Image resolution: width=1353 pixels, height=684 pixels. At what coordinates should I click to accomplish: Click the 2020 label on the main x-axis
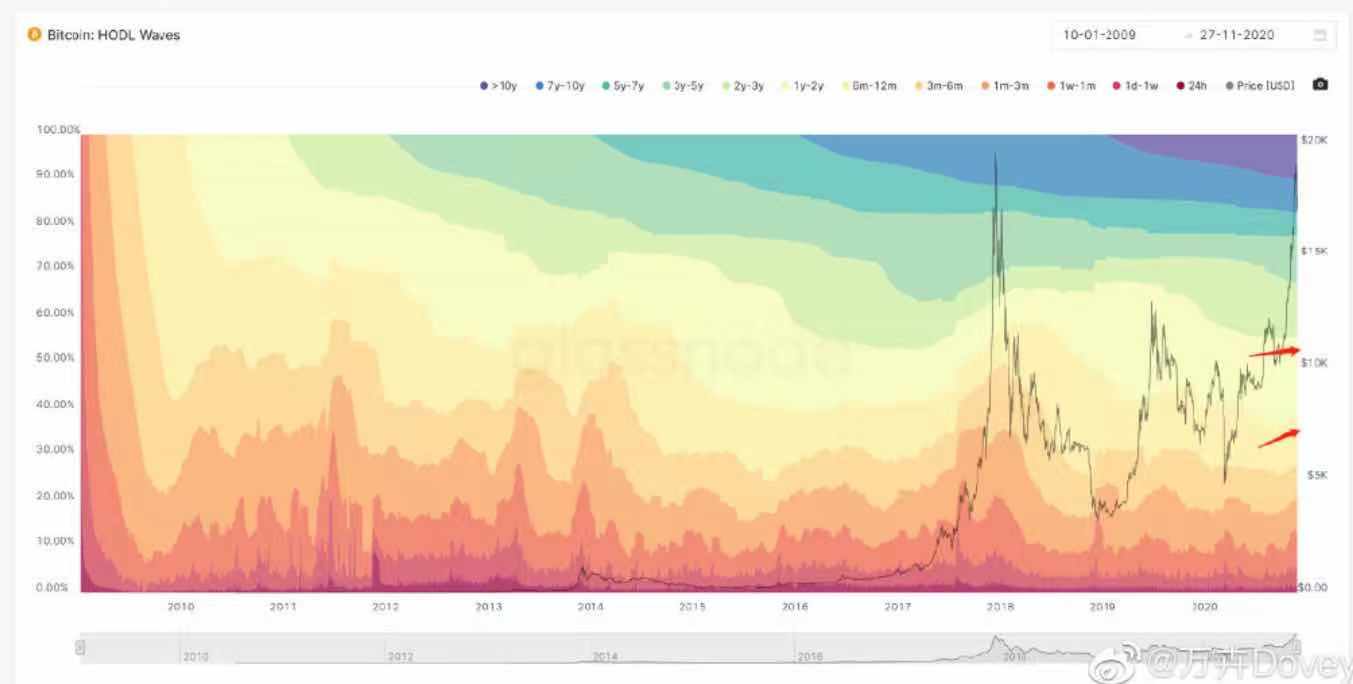click(1205, 606)
